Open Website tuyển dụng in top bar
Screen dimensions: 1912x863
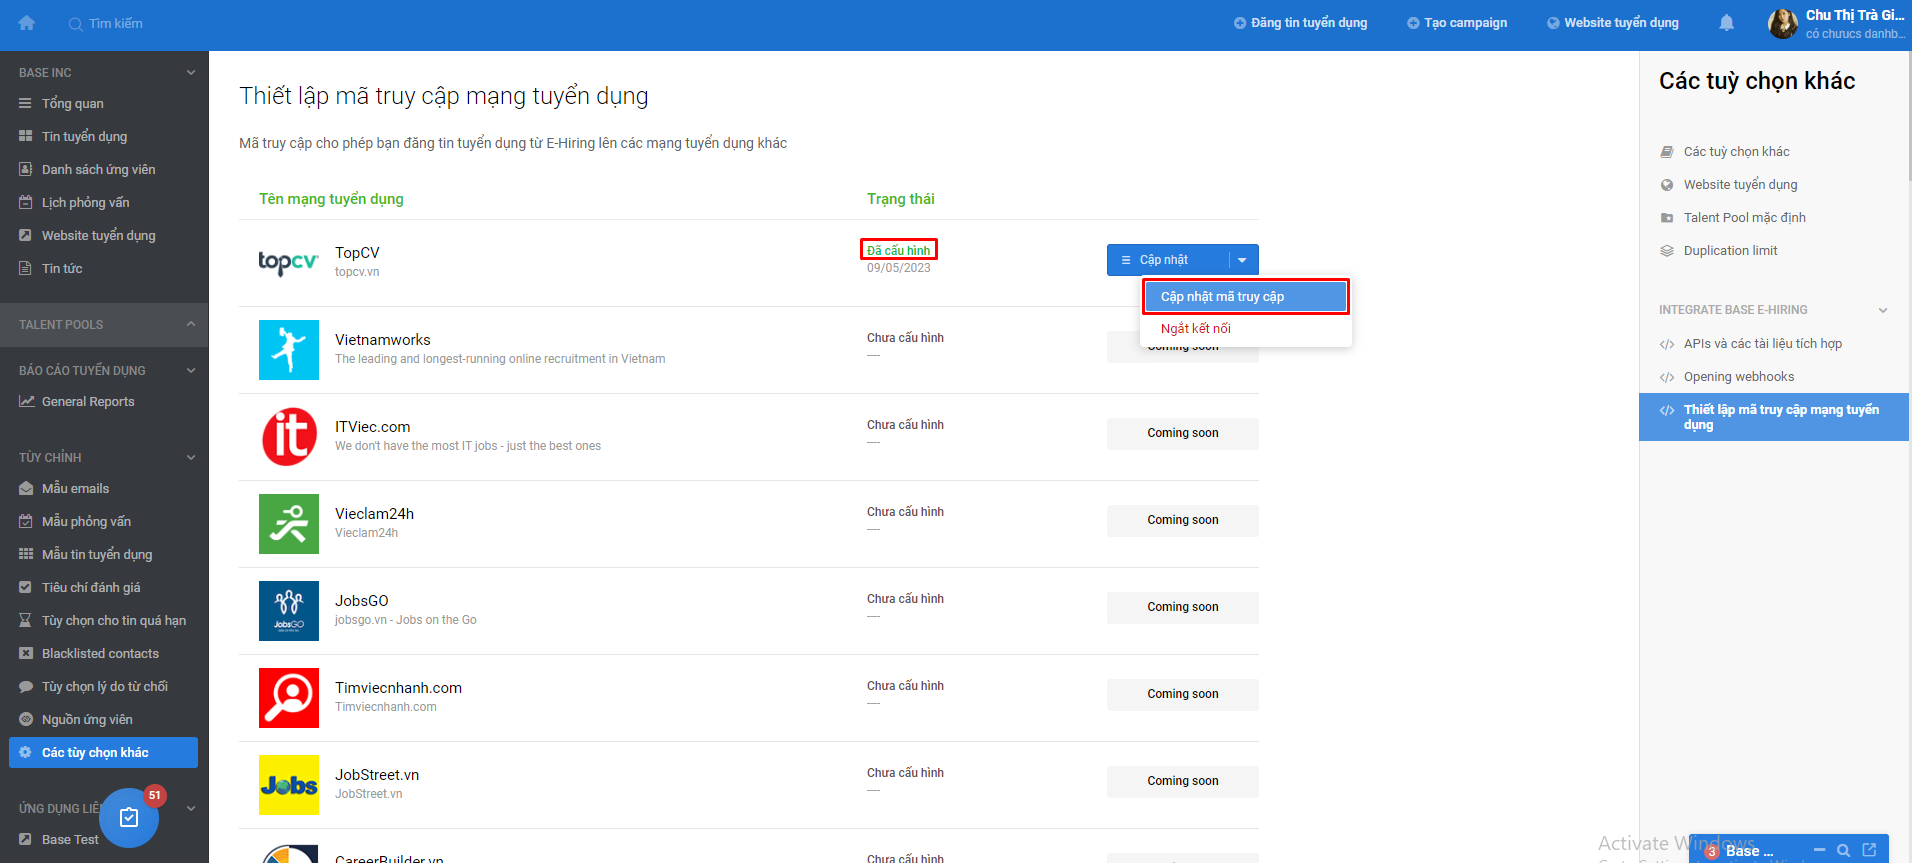pos(1613,23)
